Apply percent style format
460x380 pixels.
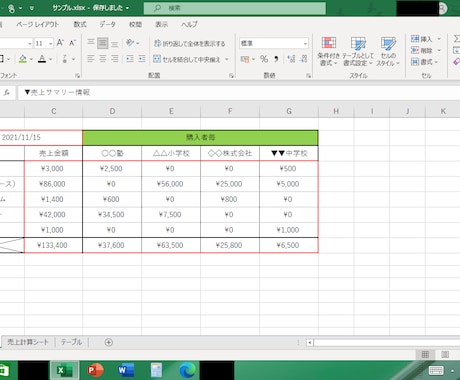pos(264,59)
